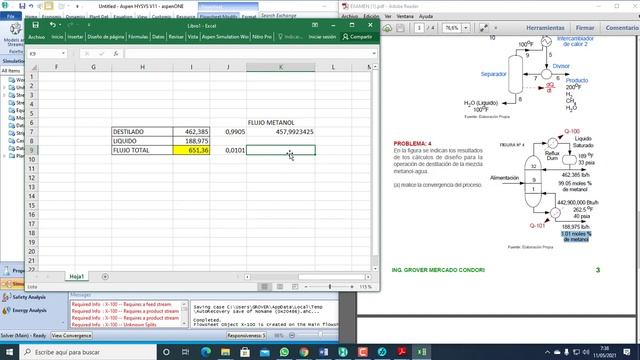Click the Excel formula bar input
Image resolution: width=640 pixels, height=360 pixels.
(x=247, y=53)
